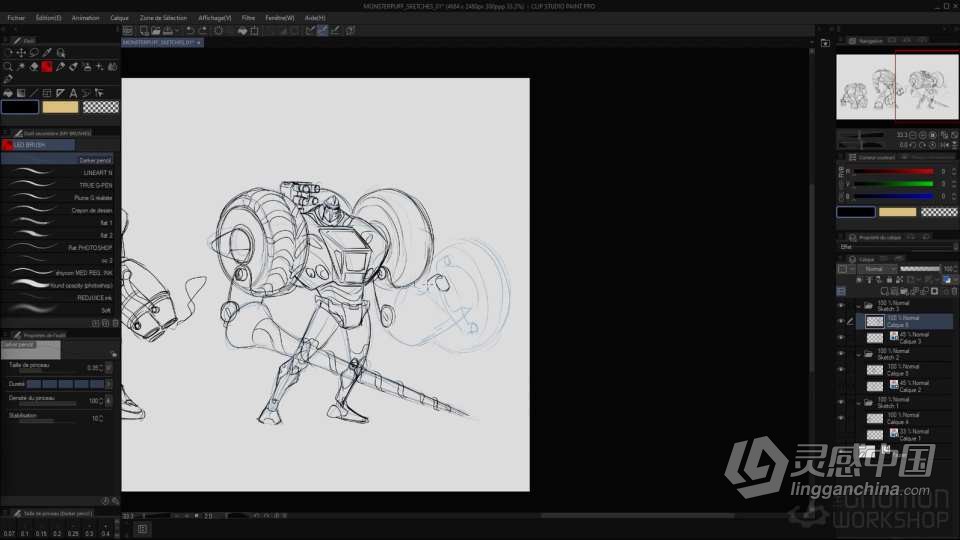This screenshot has height=540, width=960.
Task: Open the Fichier menu
Action: pyautogui.click(x=17, y=18)
